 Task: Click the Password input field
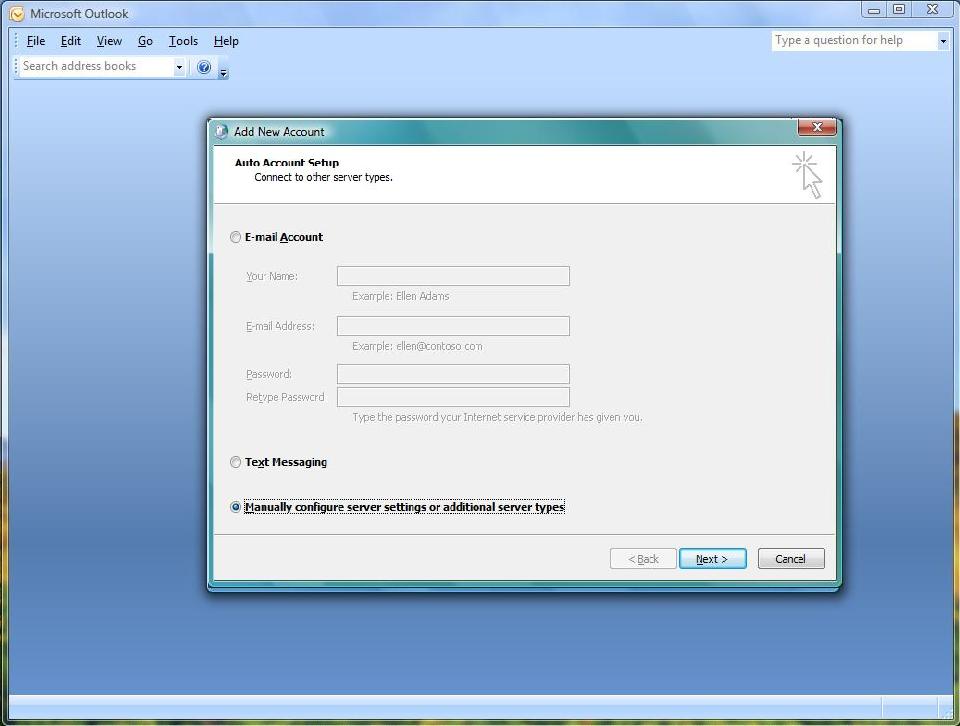[453, 374]
